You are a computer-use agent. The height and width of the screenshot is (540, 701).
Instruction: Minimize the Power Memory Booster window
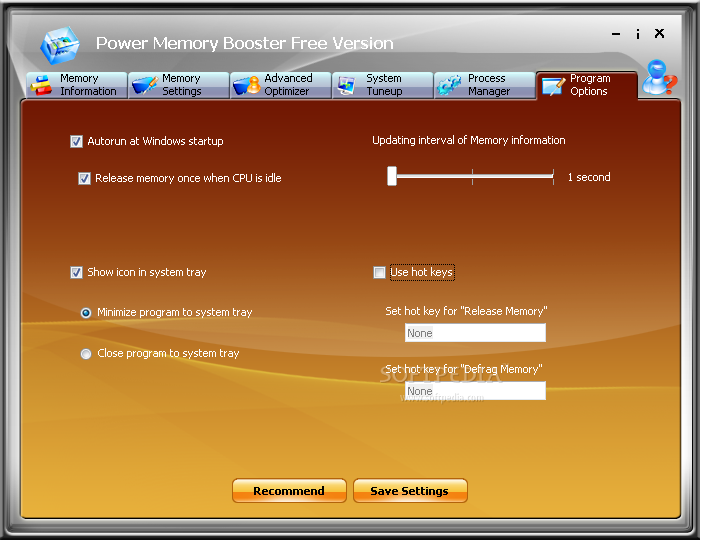pos(616,34)
